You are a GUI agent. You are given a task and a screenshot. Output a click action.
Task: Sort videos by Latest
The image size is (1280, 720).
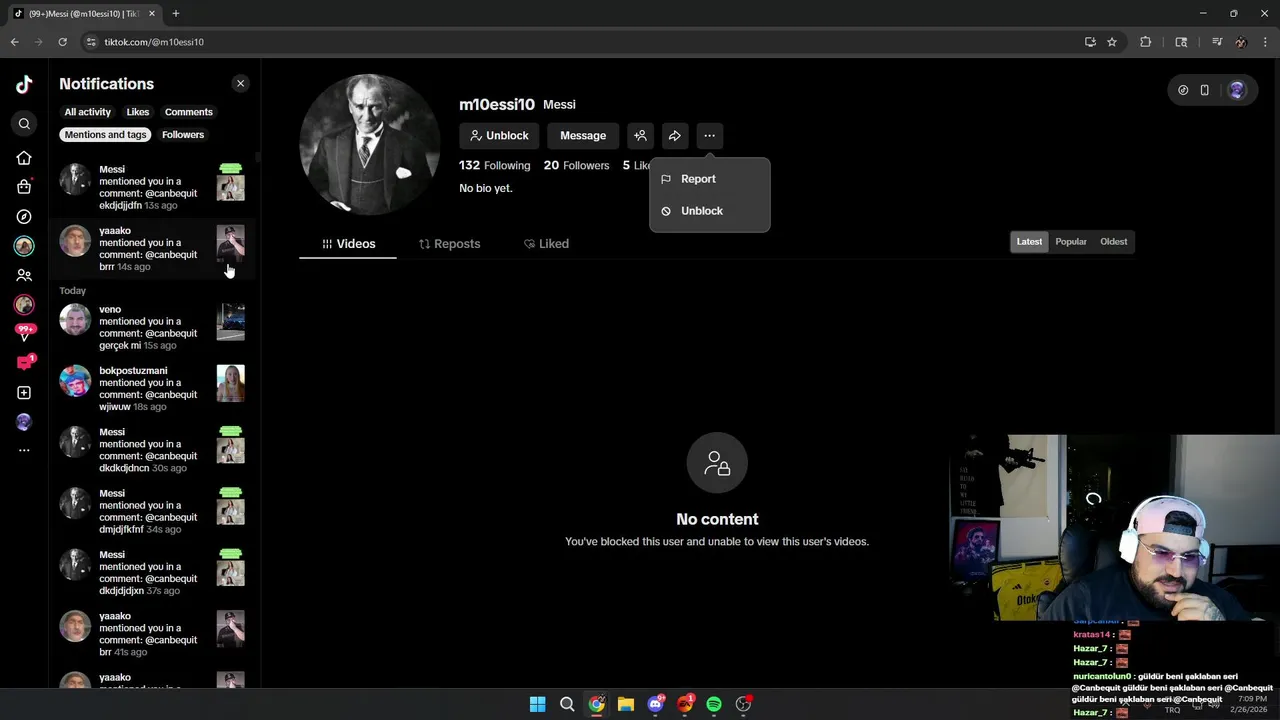[1029, 242]
